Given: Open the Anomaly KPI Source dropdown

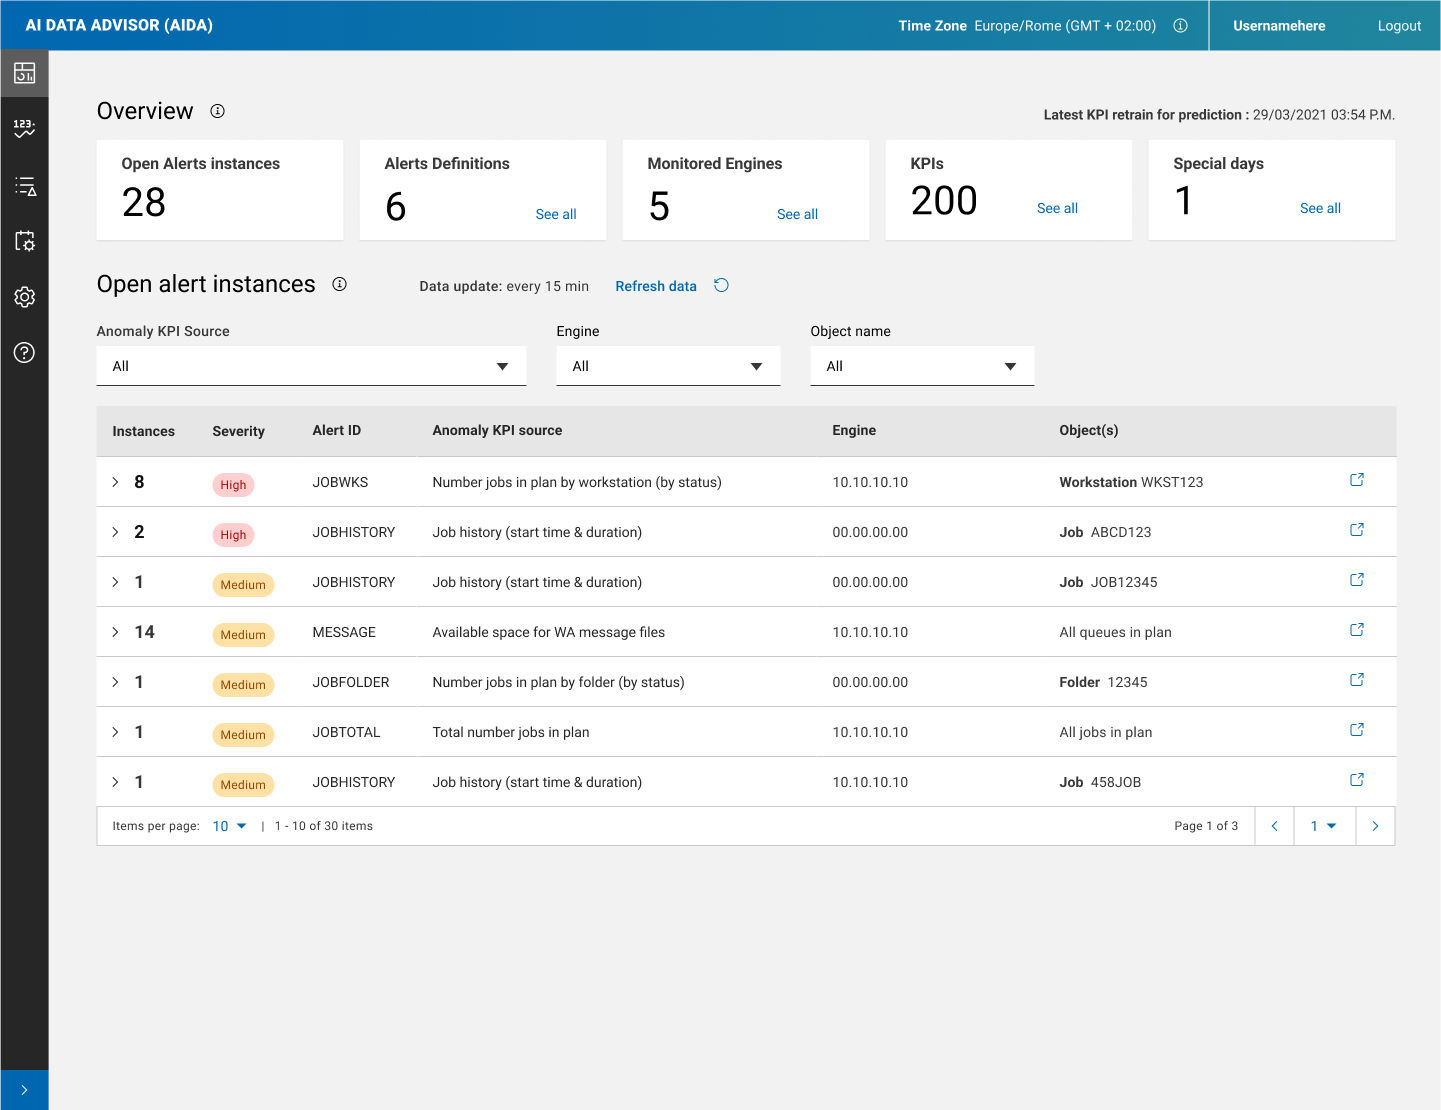Looking at the screenshot, I should pos(311,366).
